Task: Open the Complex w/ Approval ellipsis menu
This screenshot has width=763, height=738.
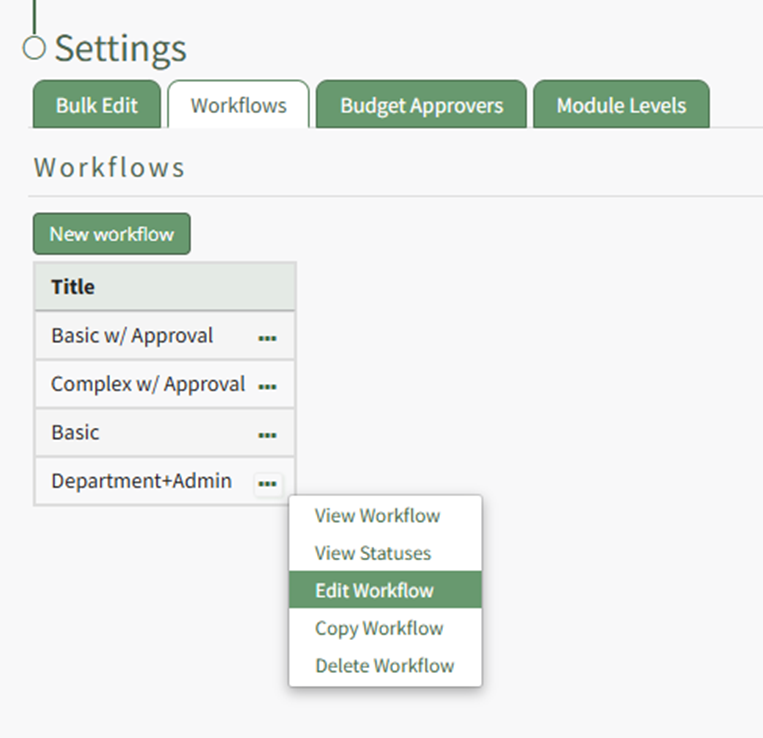Action: [x=267, y=386]
